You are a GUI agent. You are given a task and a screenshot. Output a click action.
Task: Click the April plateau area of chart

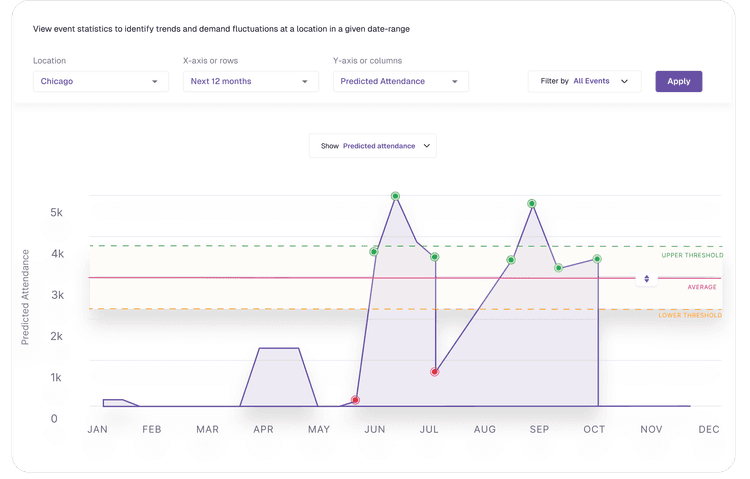point(279,377)
